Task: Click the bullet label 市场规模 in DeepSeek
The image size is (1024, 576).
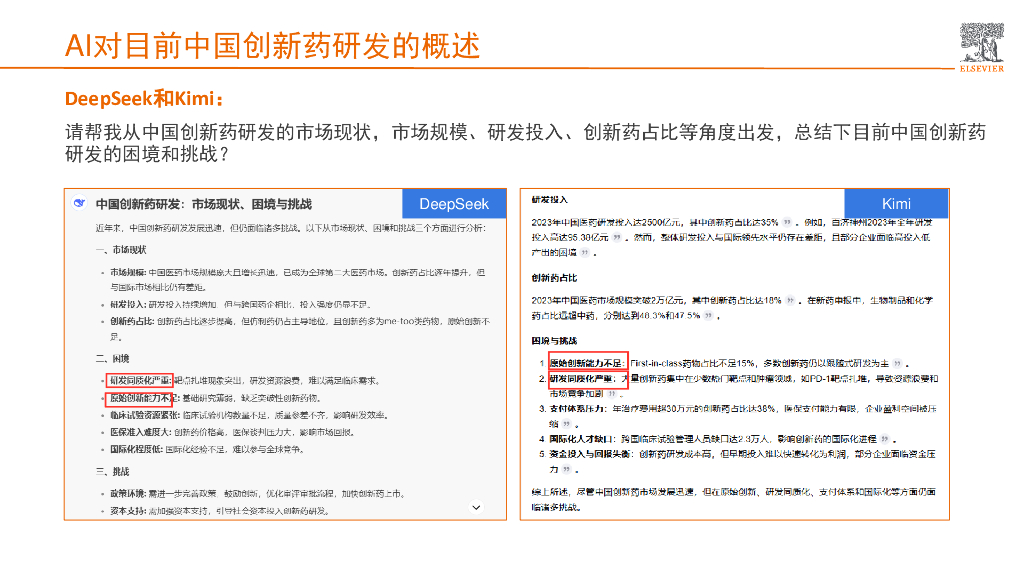Action: pyautogui.click(x=128, y=272)
